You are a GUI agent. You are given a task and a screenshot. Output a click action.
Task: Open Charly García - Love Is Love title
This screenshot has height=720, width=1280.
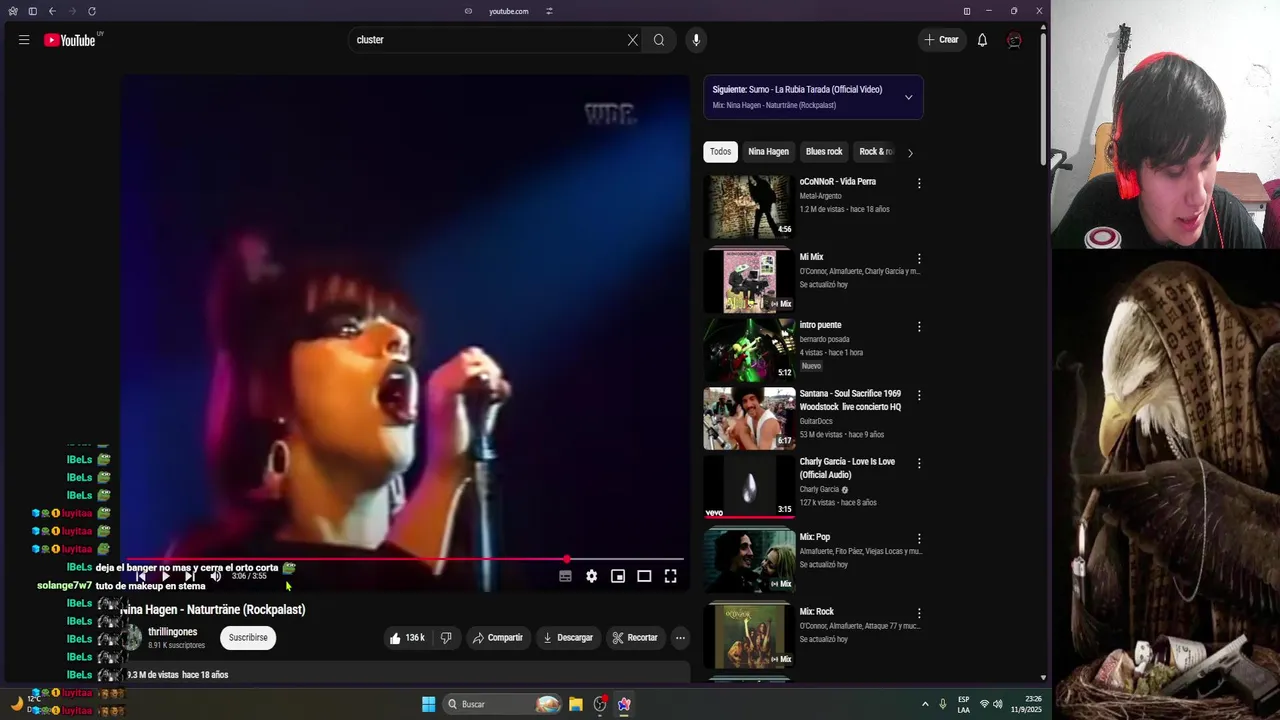point(847,468)
